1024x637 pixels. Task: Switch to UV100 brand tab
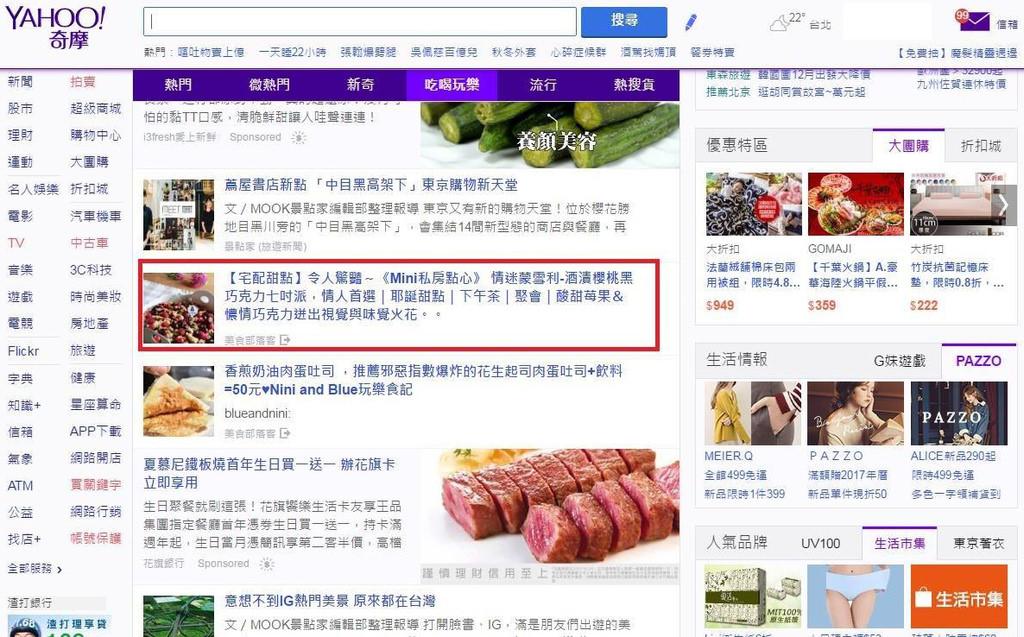pyautogui.click(x=821, y=544)
